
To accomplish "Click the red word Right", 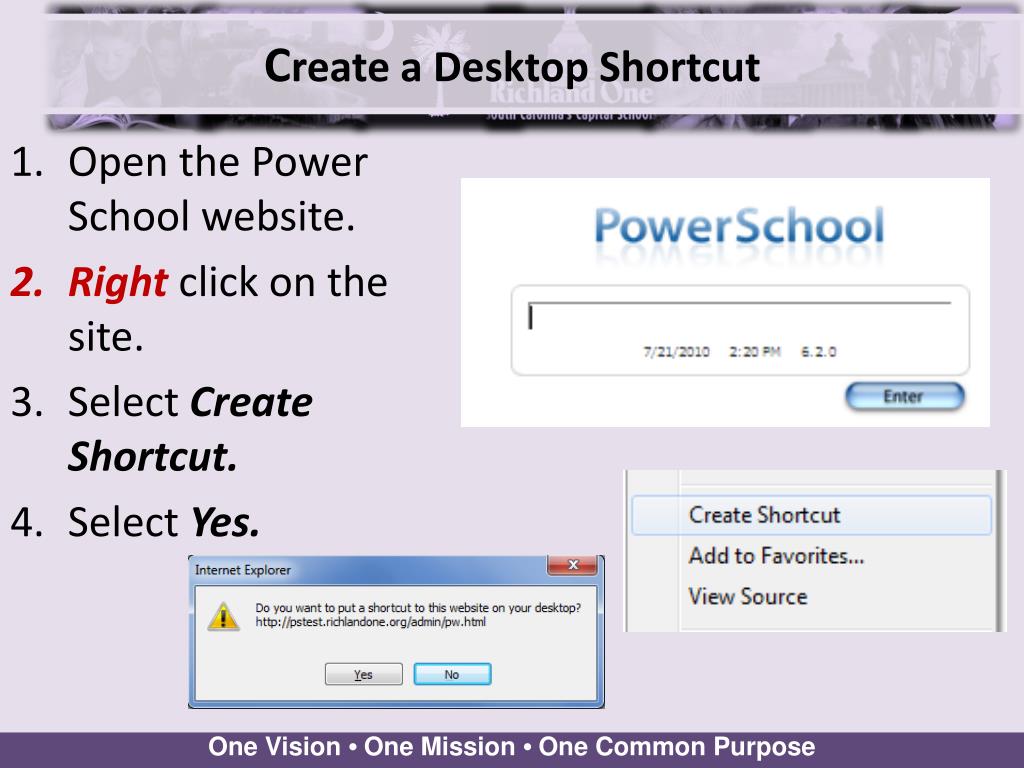I will point(118,282).
